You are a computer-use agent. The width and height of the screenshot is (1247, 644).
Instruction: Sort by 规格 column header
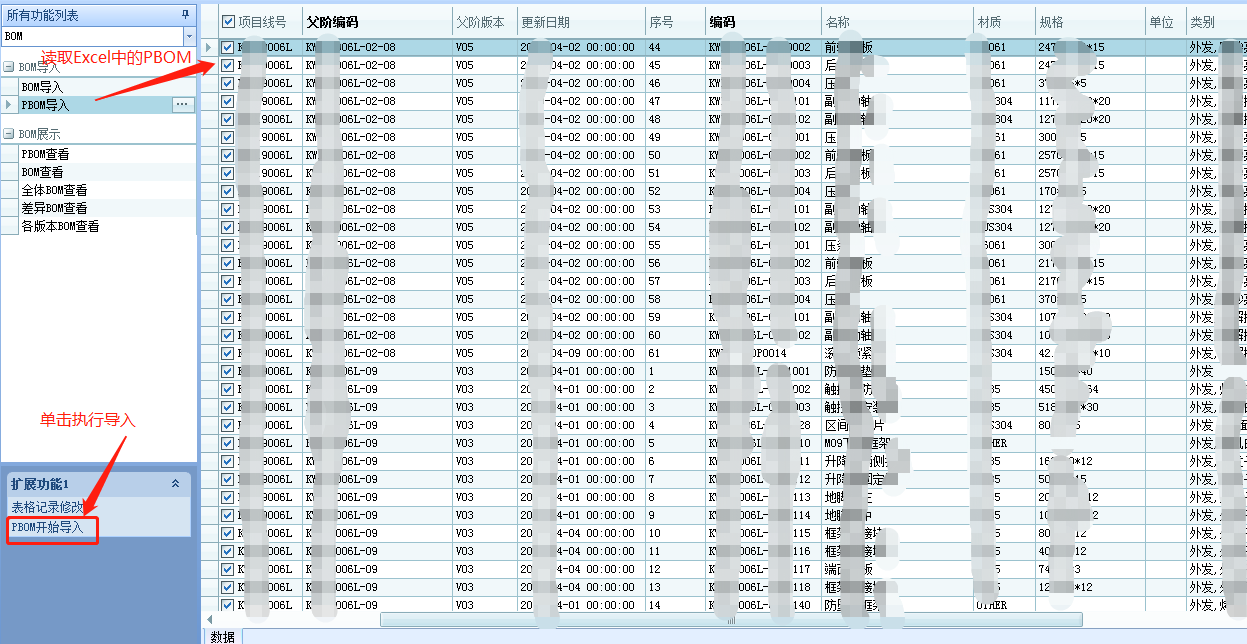point(1090,21)
